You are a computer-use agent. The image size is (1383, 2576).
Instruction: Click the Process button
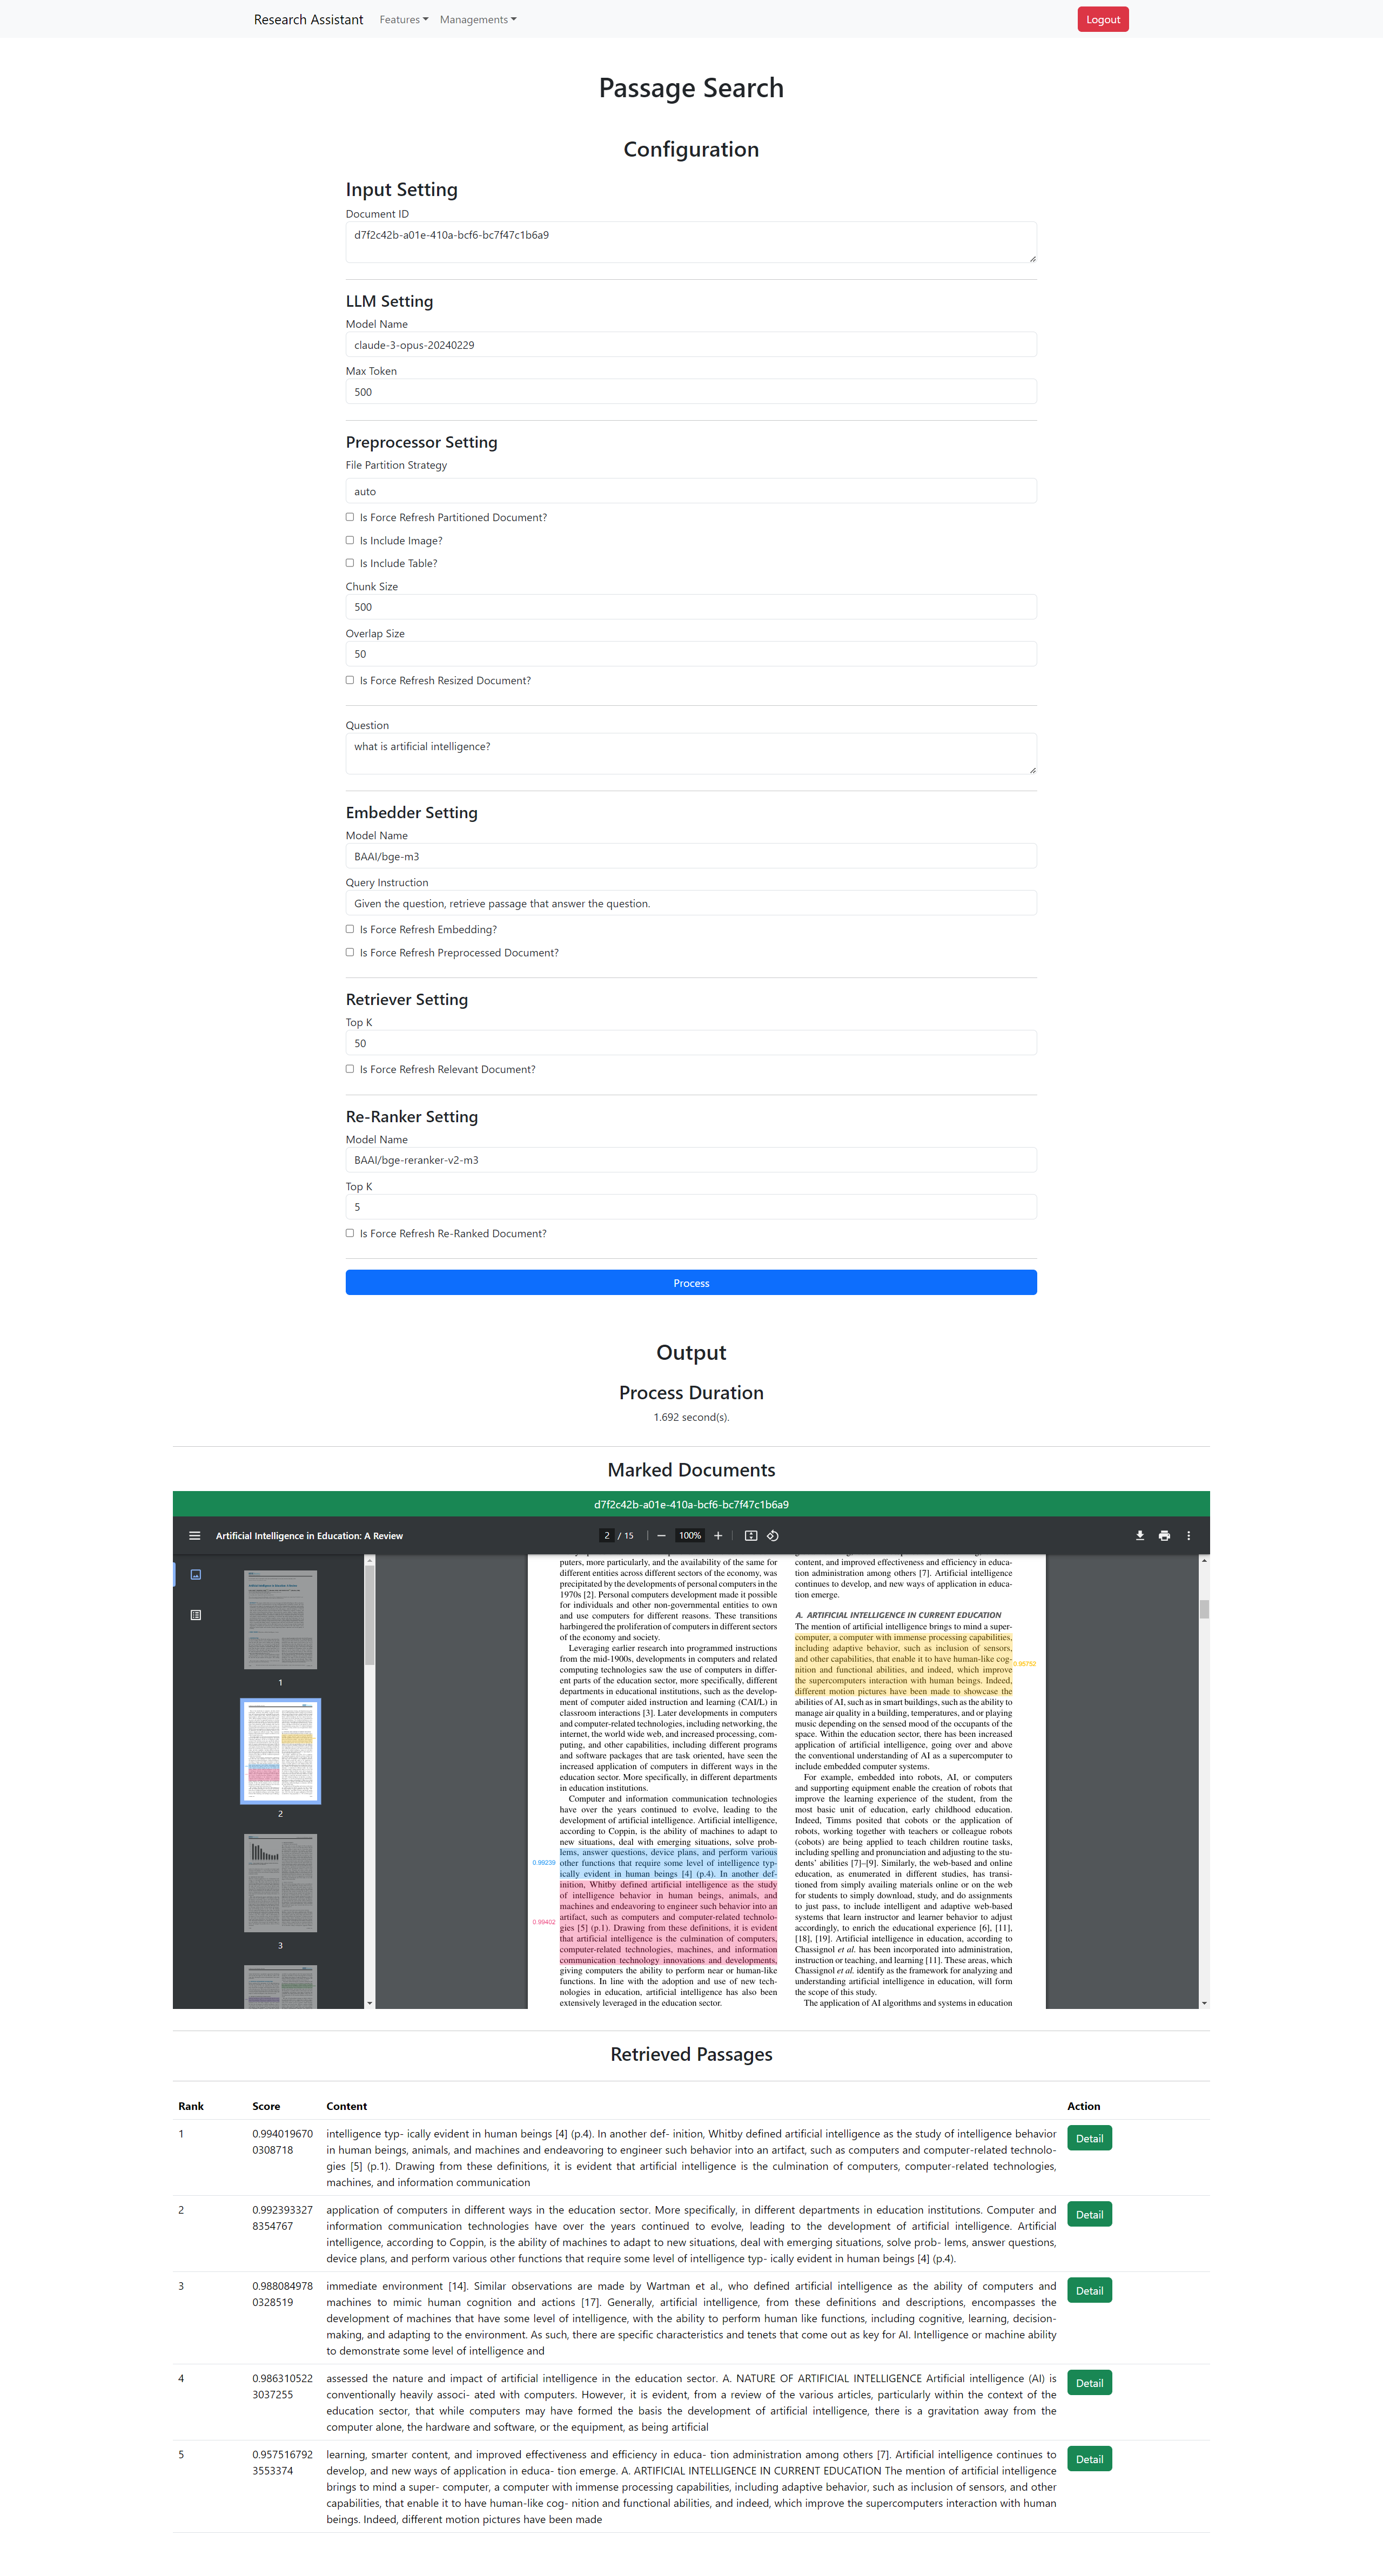point(691,1283)
